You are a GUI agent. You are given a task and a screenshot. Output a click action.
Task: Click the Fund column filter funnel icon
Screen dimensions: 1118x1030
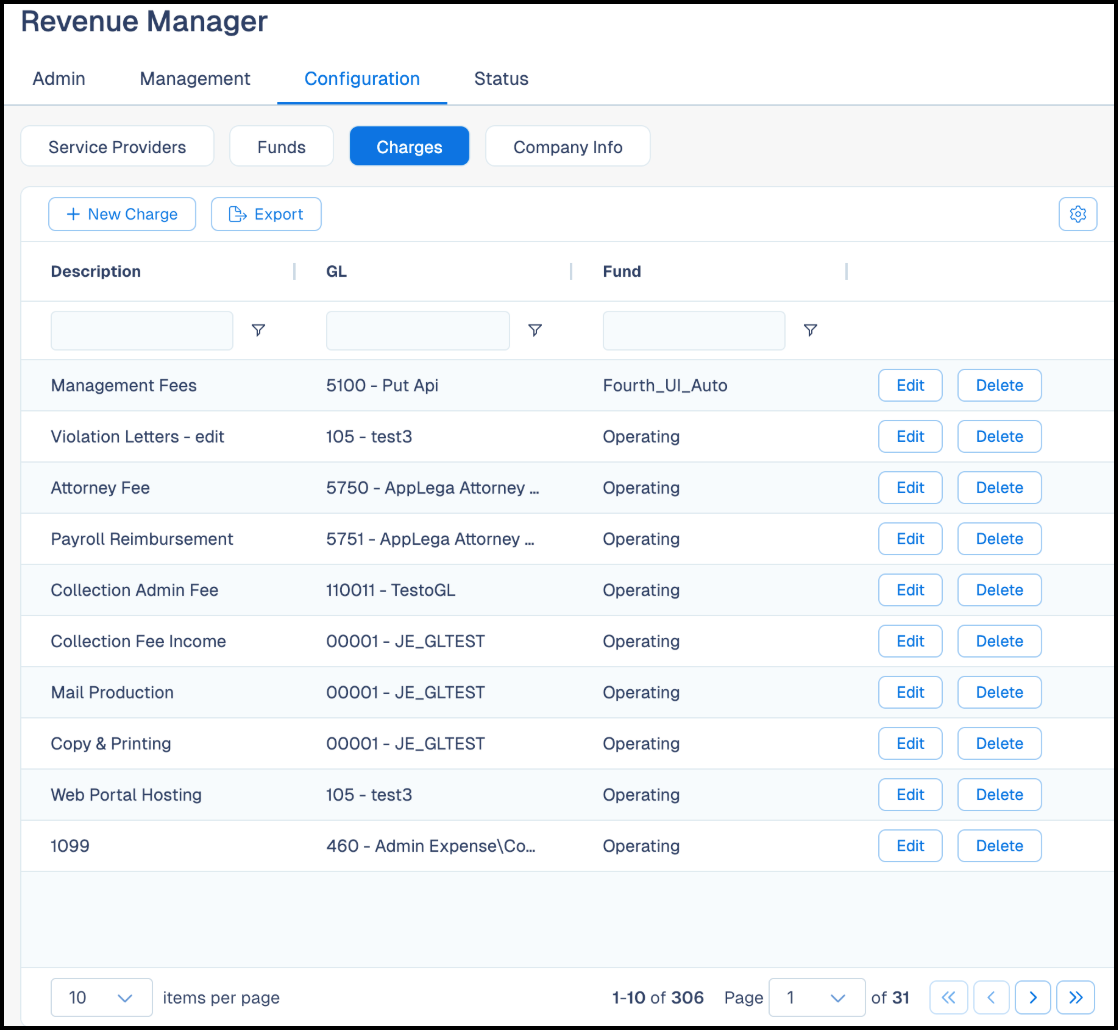810,330
